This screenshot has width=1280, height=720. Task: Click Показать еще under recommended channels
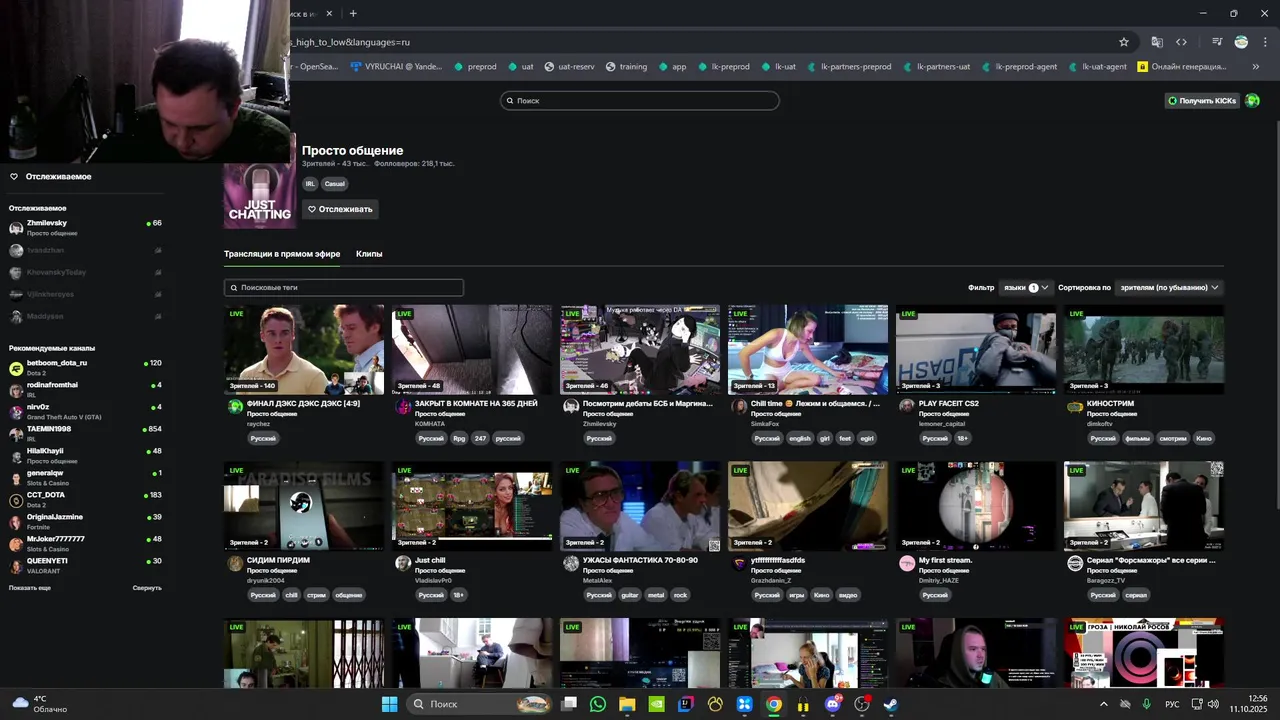(30, 588)
